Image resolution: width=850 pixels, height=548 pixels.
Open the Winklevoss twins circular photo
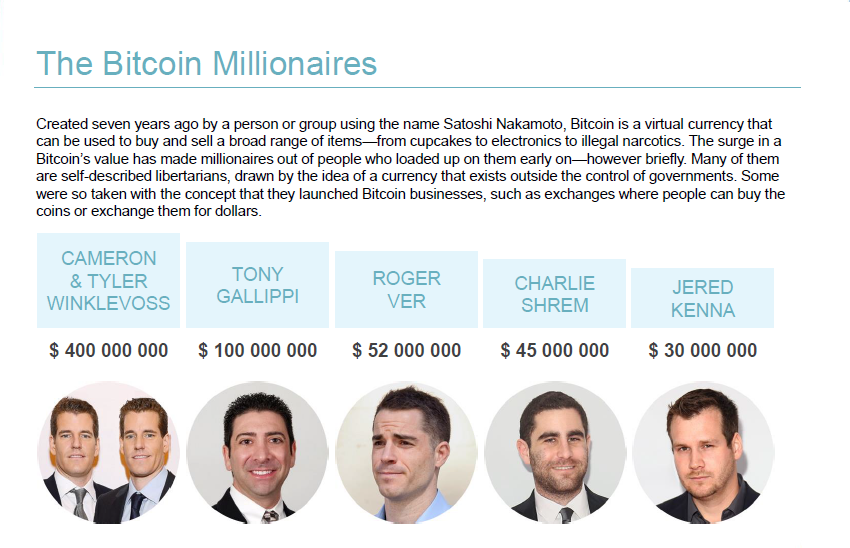(108, 453)
